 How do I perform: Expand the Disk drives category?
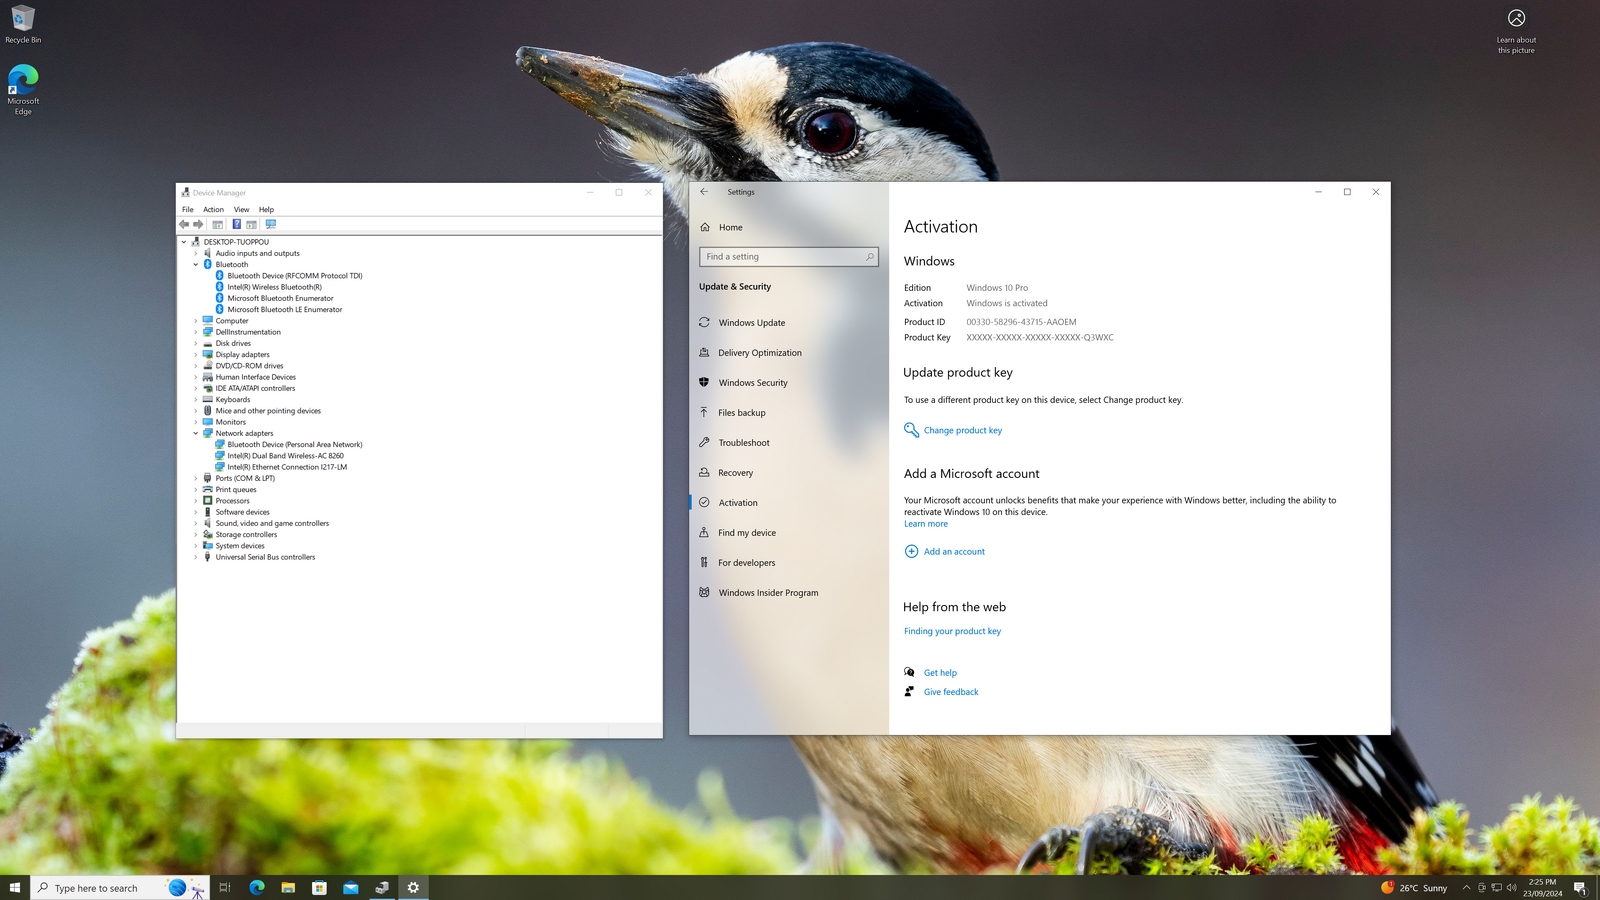[196, 344]
